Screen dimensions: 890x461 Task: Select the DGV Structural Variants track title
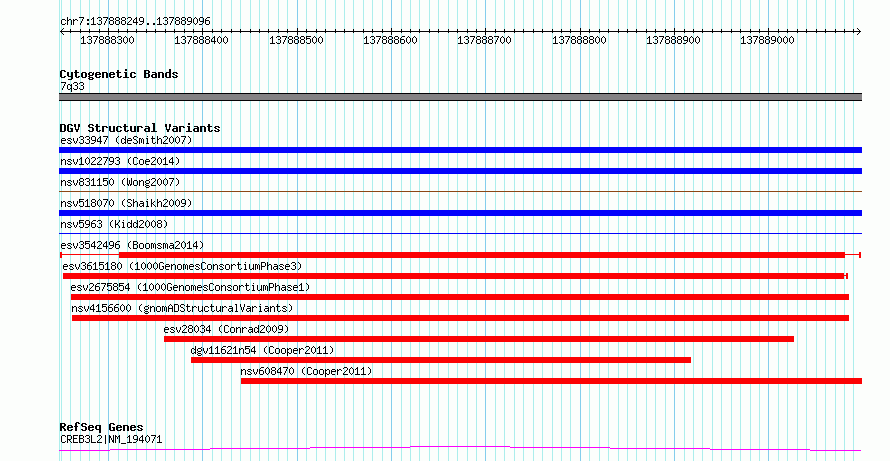[x=140, y=128]
